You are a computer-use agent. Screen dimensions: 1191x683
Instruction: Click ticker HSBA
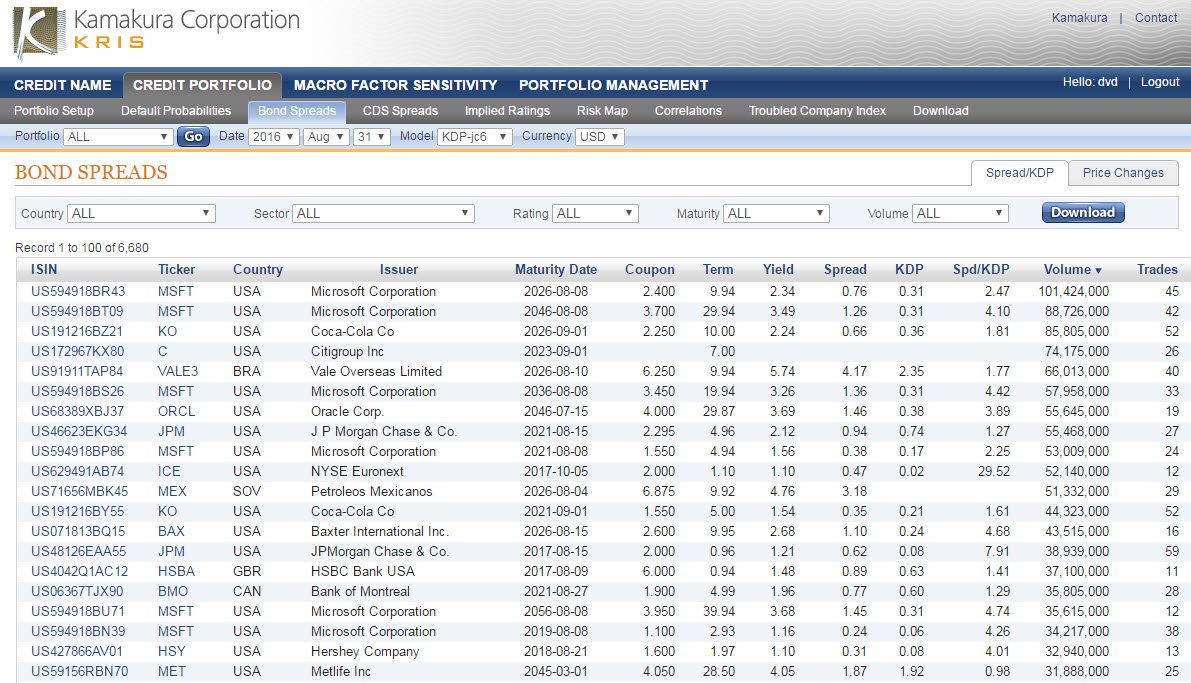pyautogui.click(x=176, y=571)
